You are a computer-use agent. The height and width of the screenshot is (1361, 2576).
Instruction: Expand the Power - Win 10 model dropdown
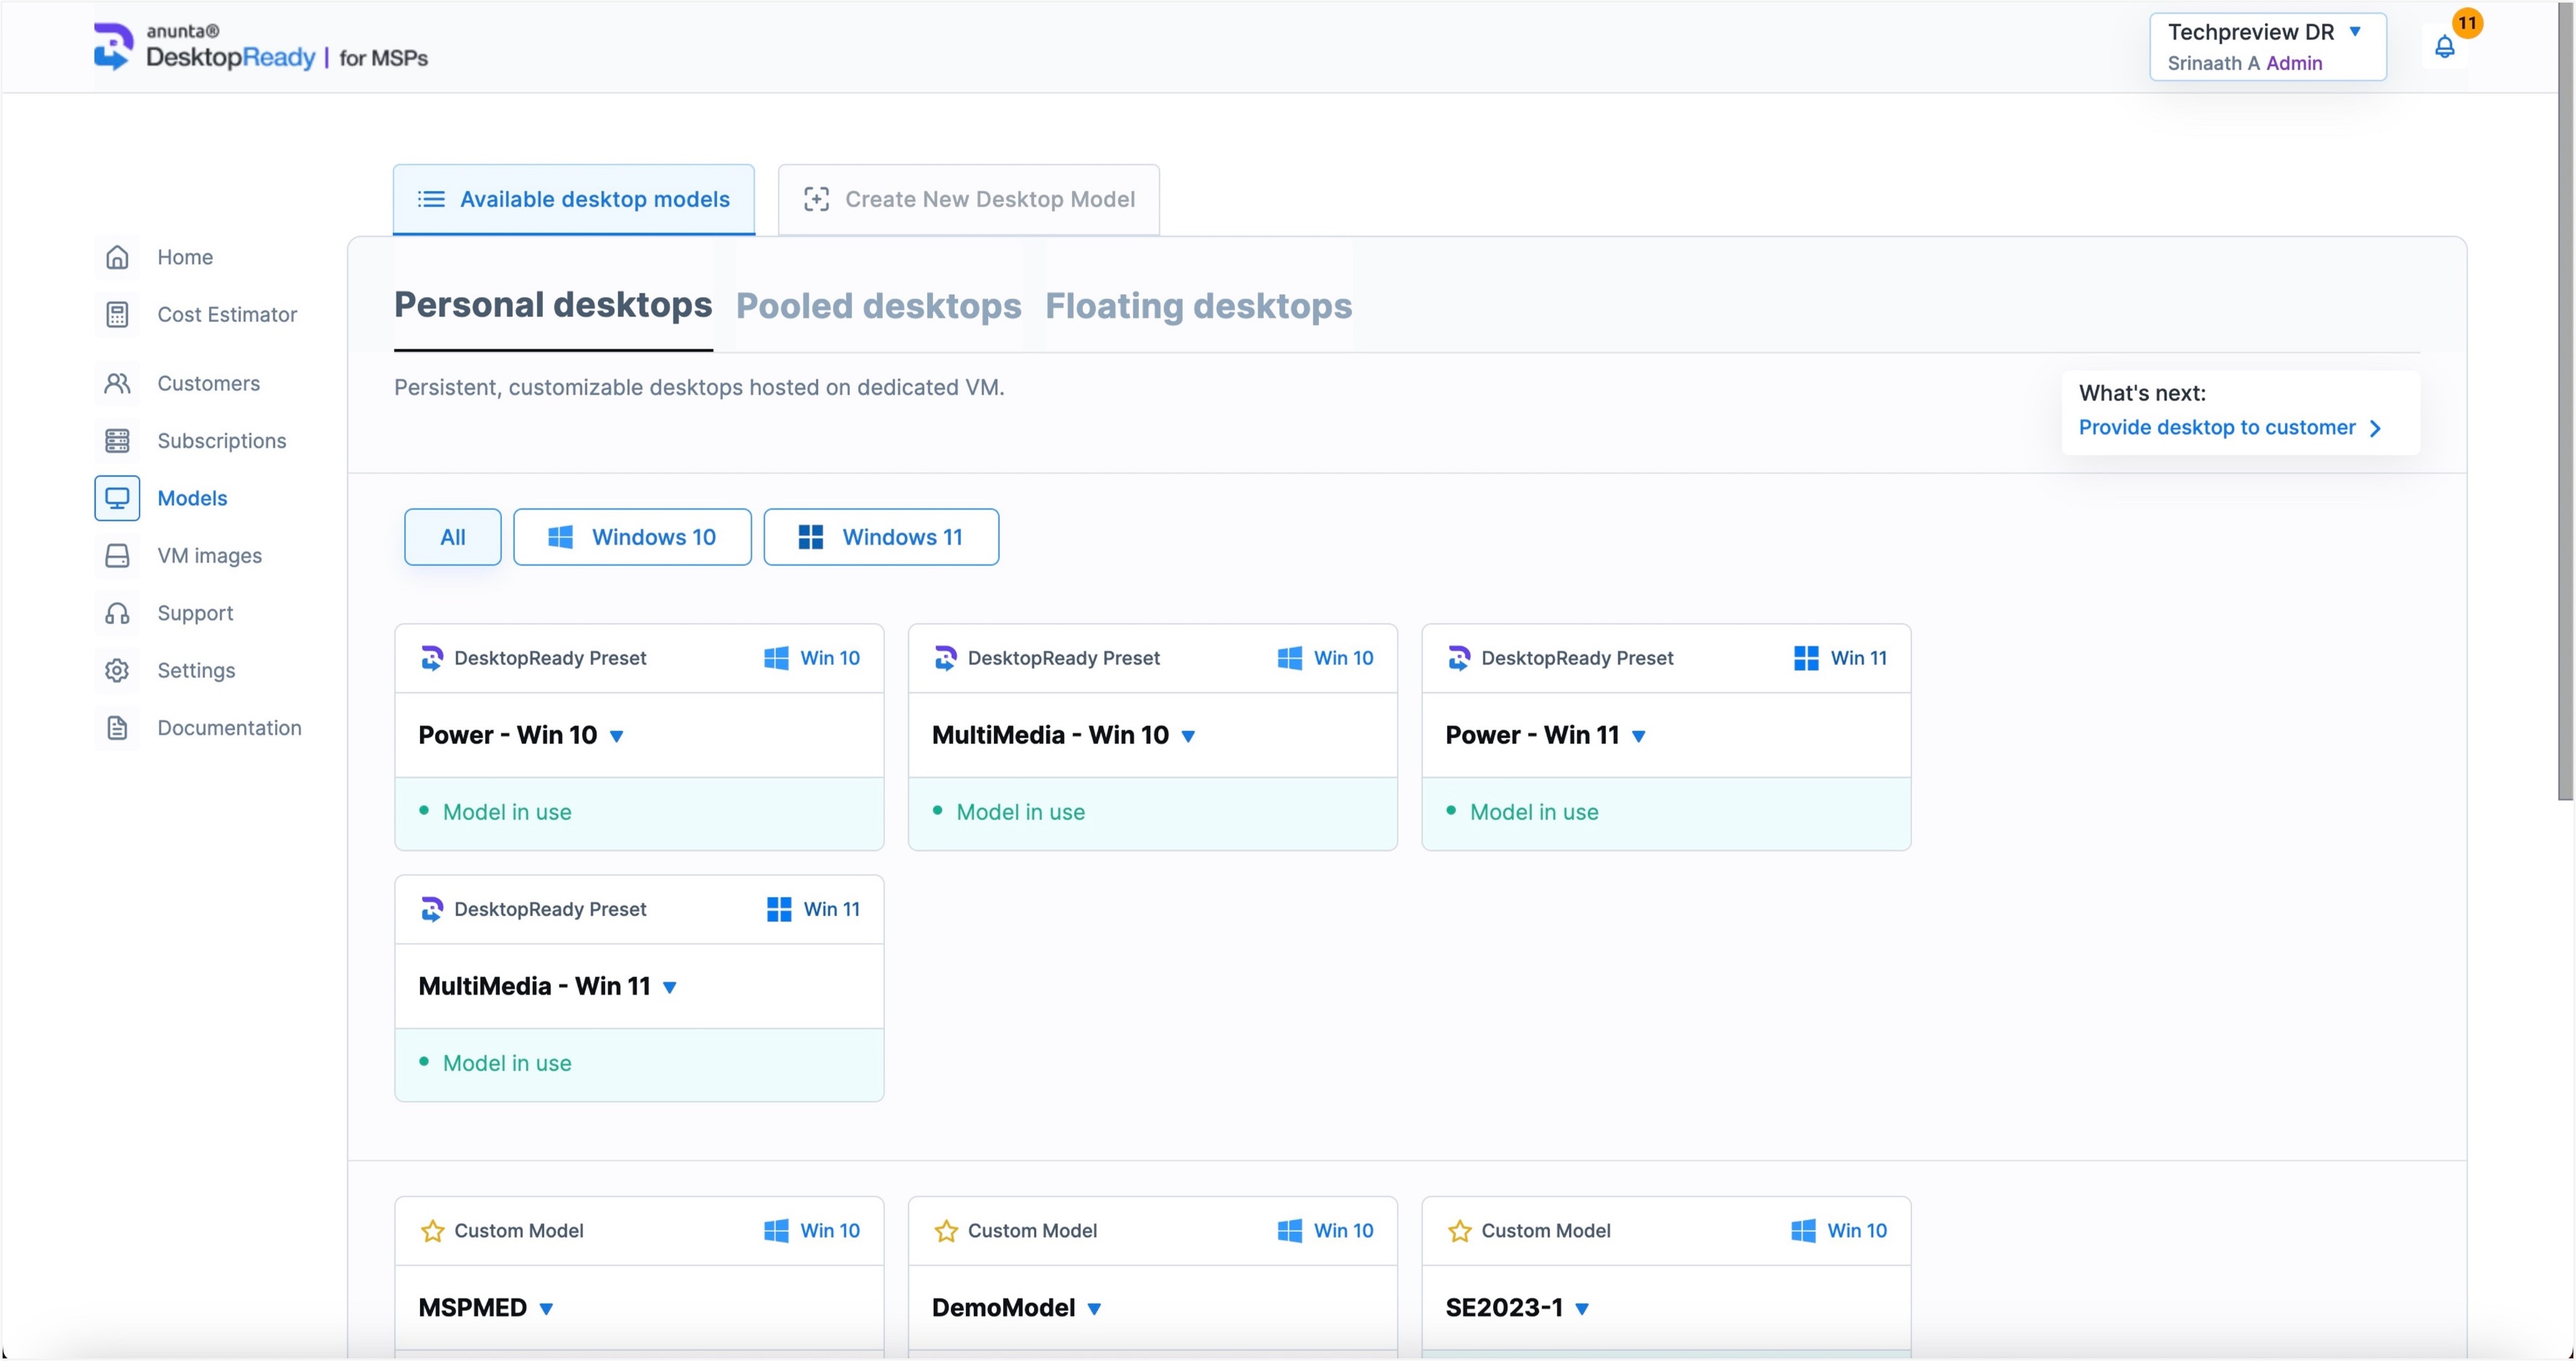pos(617,737)
